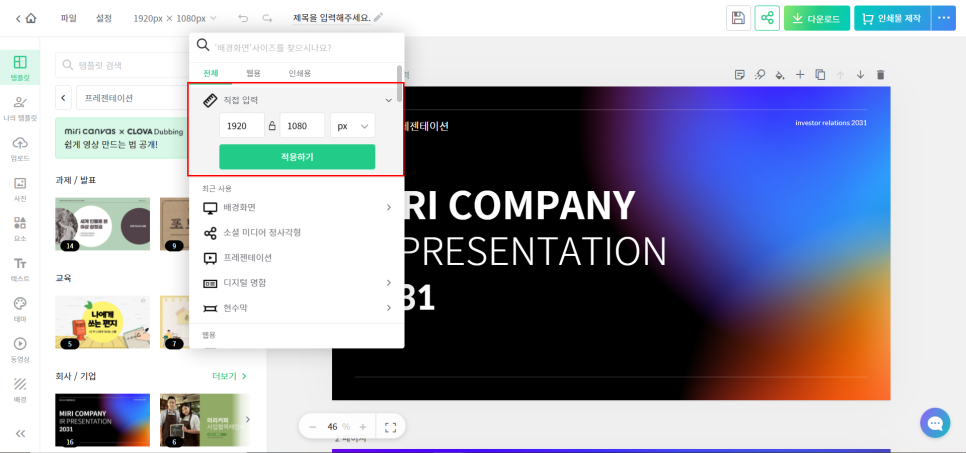Screen dimensions: 966x453
Task: Switch to the 인쇄용 tab
Action: tap(299, 73)
